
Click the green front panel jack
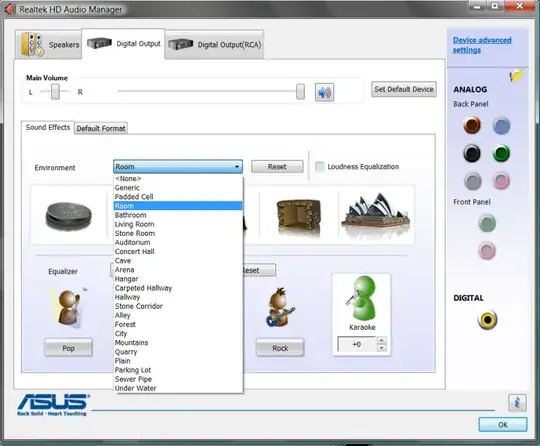tap(487, 223)
